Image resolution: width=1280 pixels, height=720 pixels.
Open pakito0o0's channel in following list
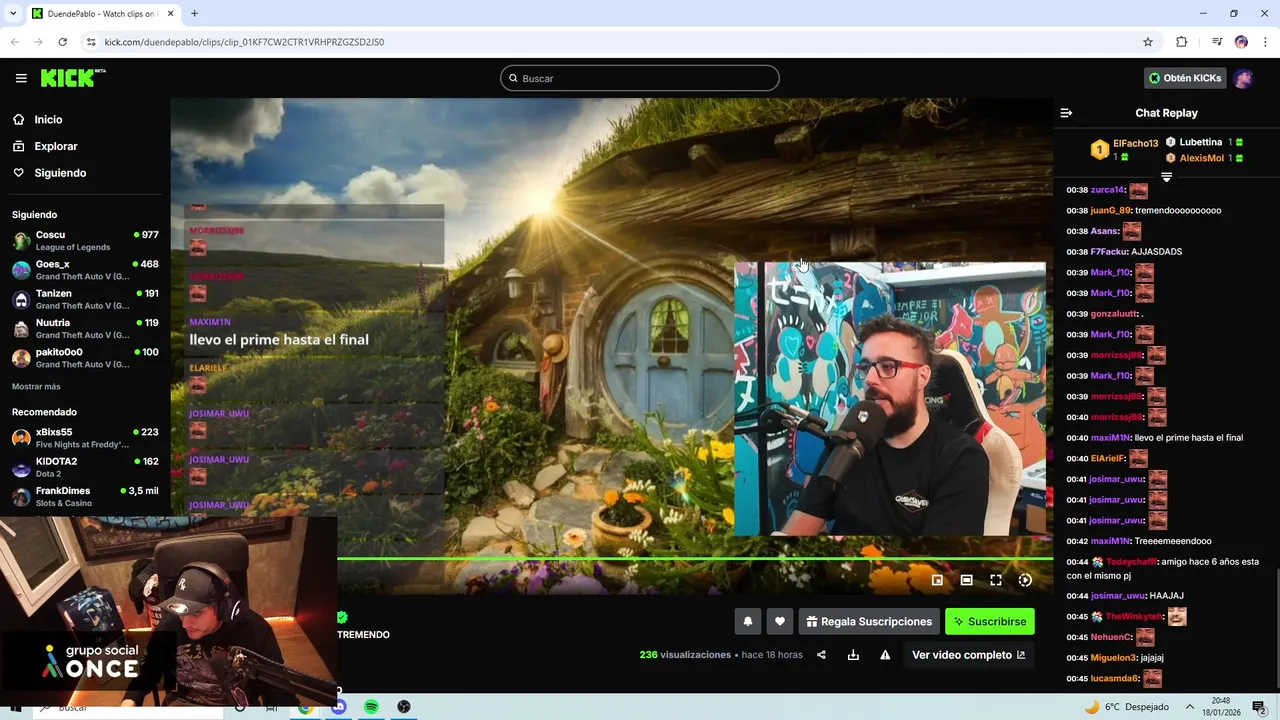[x=85, y=358]
